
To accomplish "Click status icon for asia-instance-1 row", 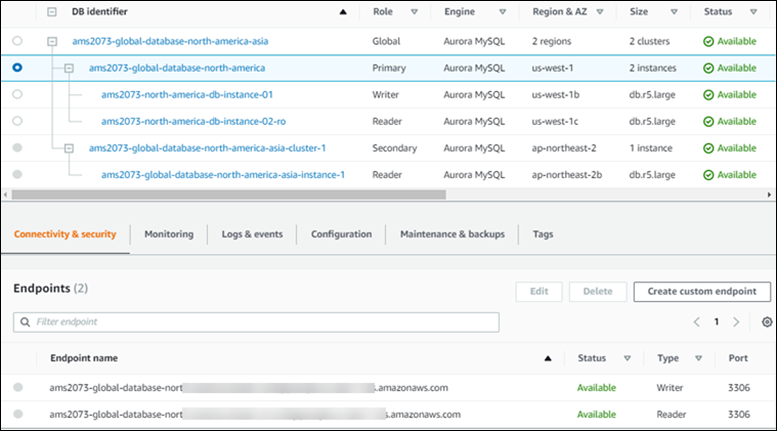I will 709,175.
